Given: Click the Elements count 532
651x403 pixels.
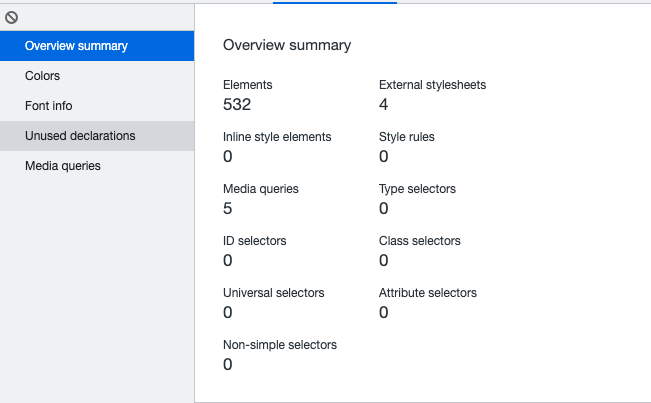Looking at the screenshot, I should tap(237, 104).
